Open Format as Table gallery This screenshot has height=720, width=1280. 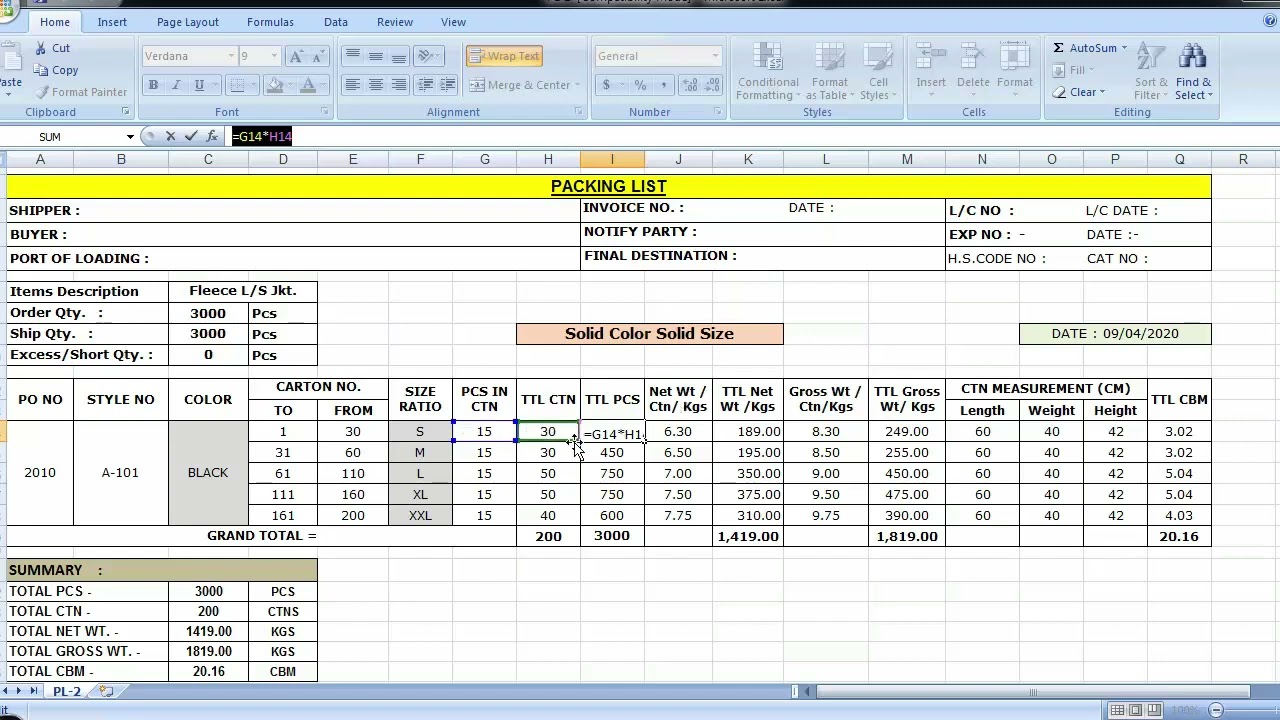[x=829, y=72]
